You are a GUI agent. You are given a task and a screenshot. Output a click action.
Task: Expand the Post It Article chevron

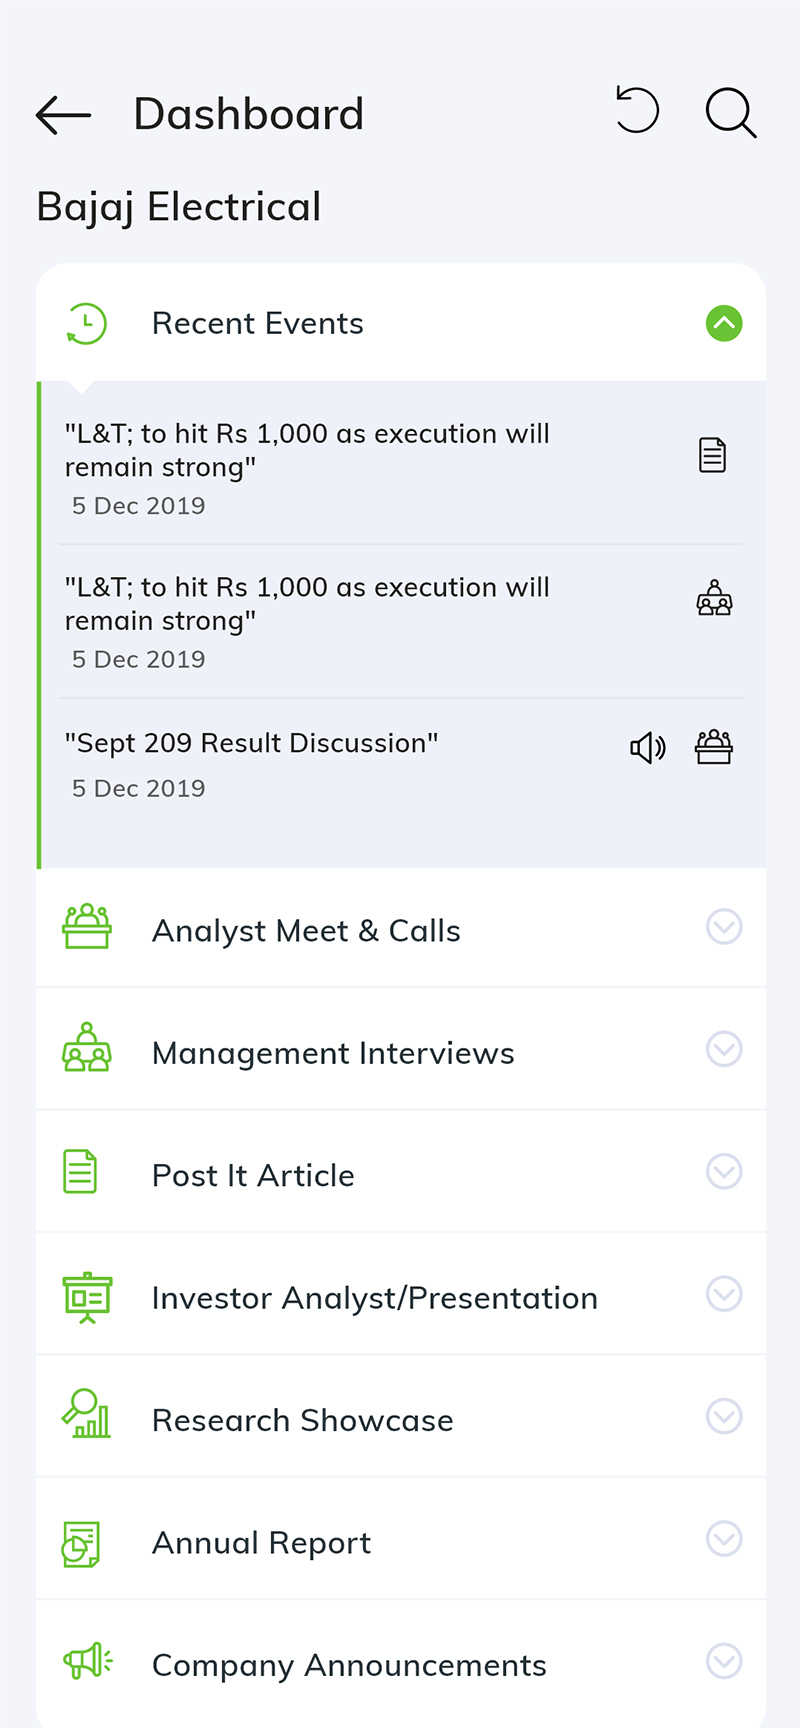click(724, 1171)
